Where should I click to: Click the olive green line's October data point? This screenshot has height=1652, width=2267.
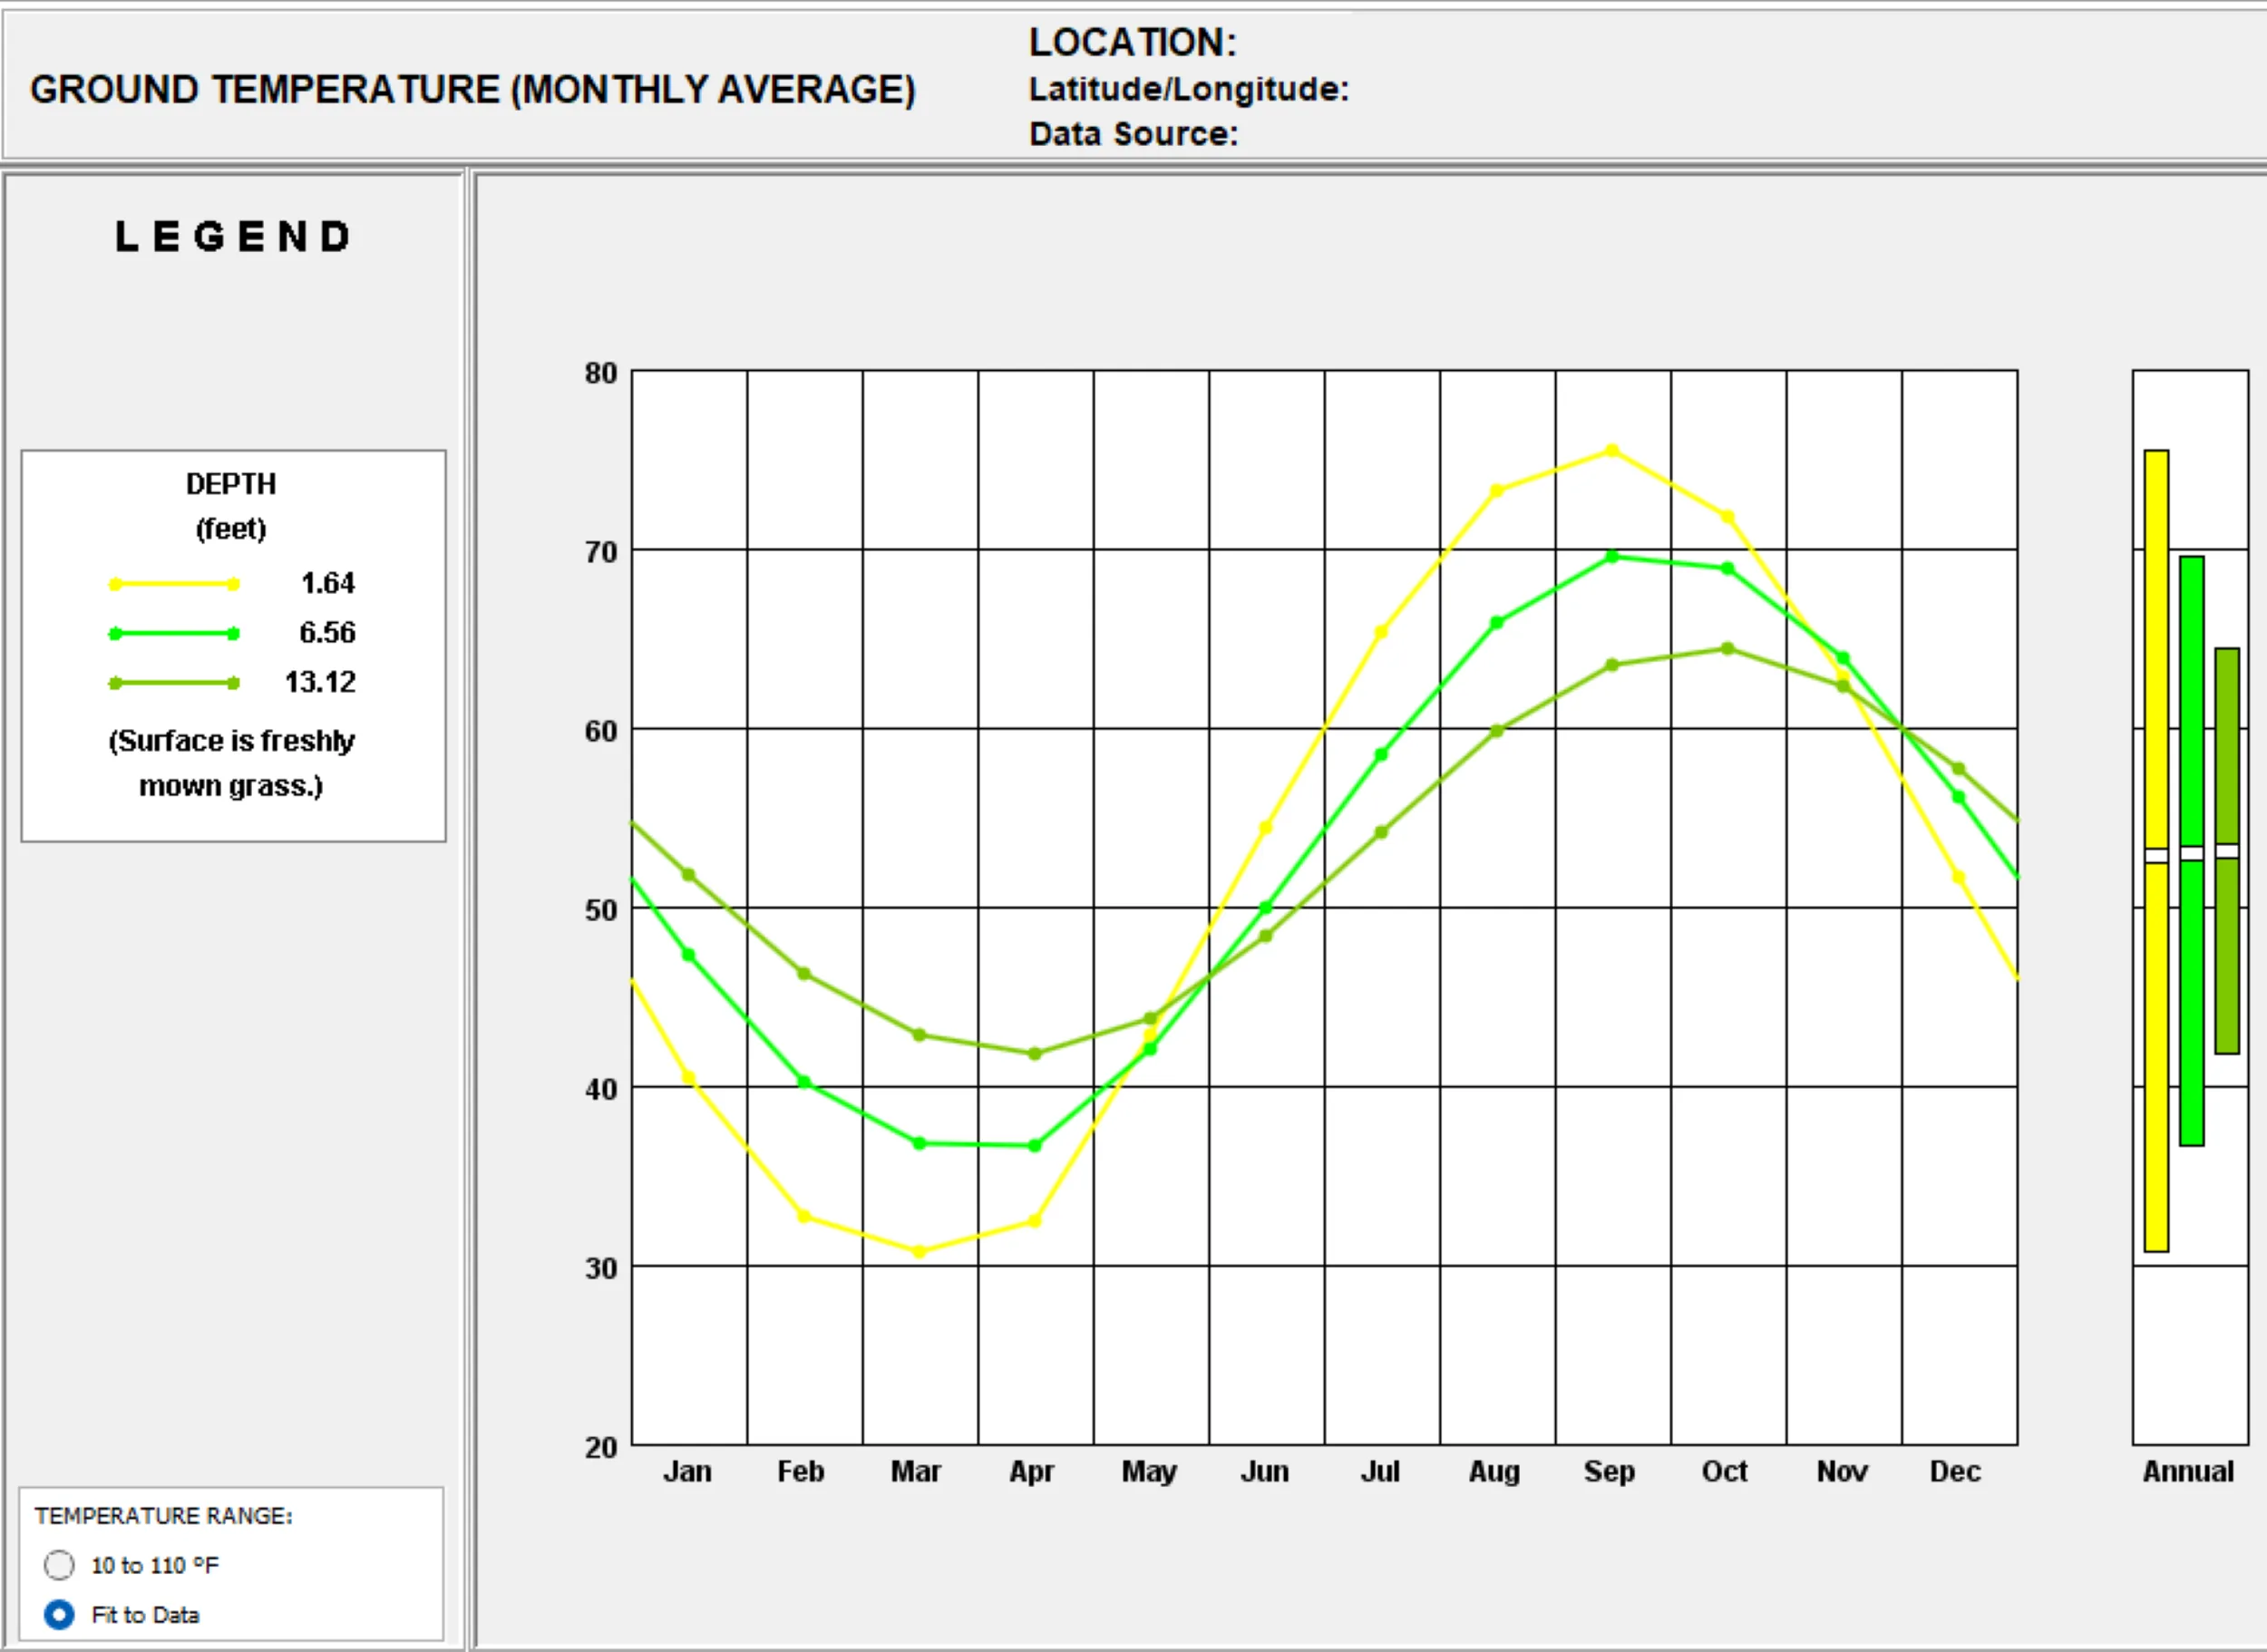pyautogui.click(x=1728, y=649)
